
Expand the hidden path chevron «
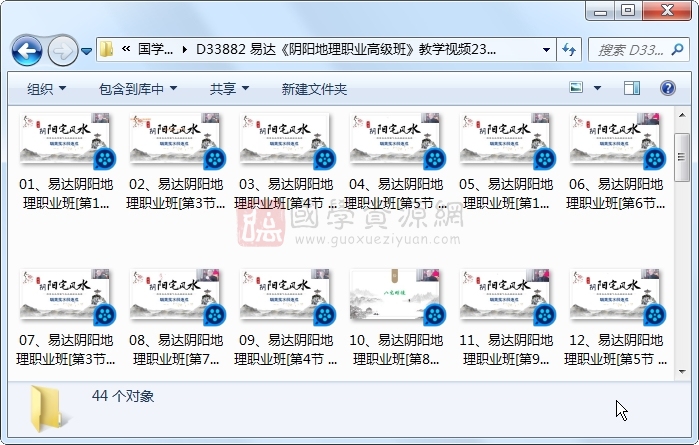click(126, 49)
